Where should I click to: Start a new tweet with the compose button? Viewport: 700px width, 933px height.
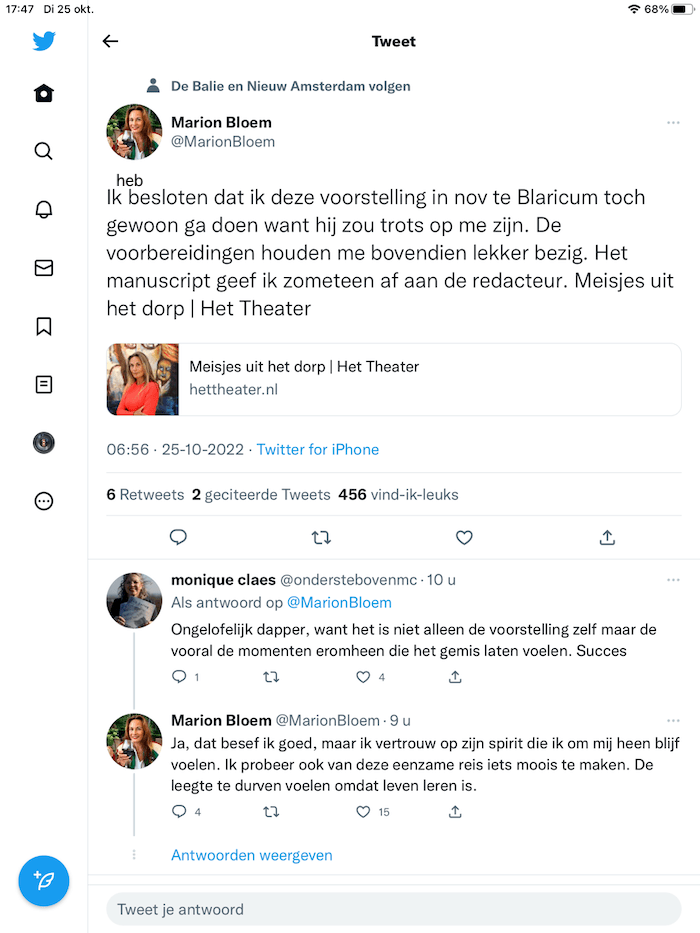(x=43, y=881)
